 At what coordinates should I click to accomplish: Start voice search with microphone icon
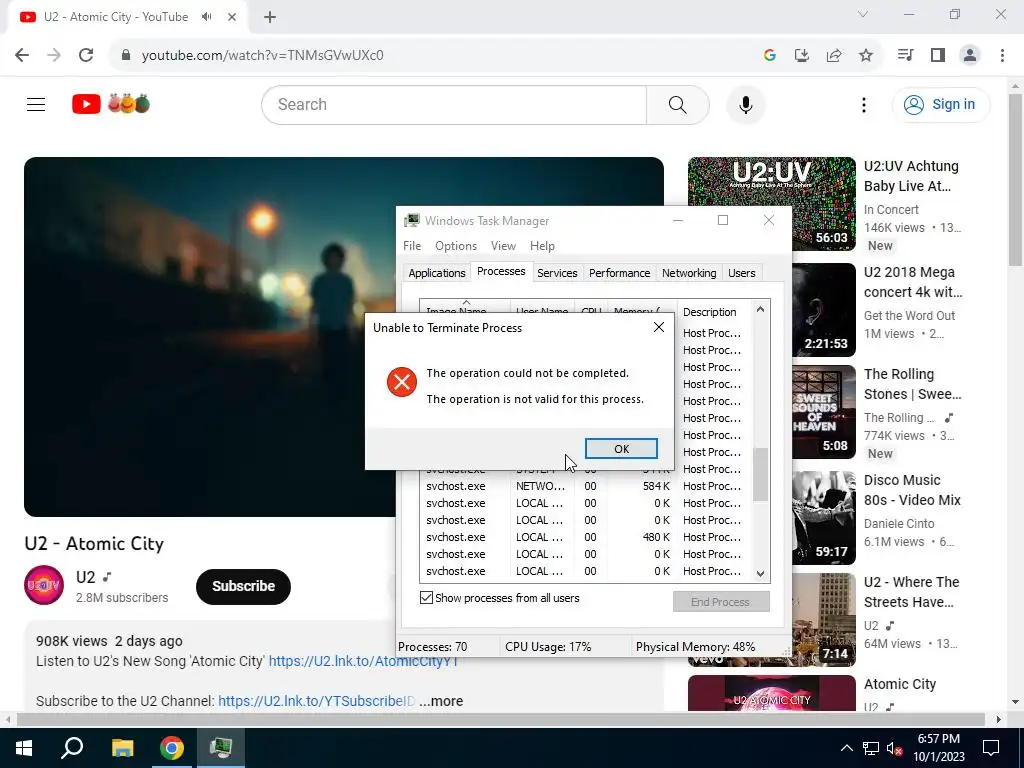[746, 104]
